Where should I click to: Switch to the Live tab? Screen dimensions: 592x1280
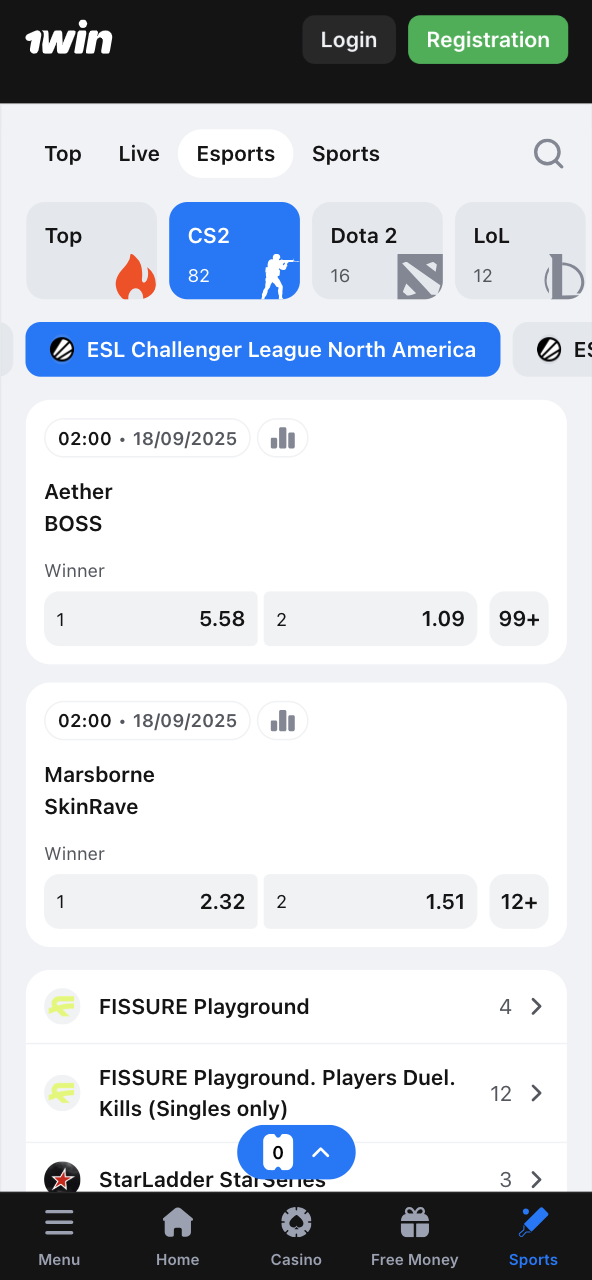point(138,154)
